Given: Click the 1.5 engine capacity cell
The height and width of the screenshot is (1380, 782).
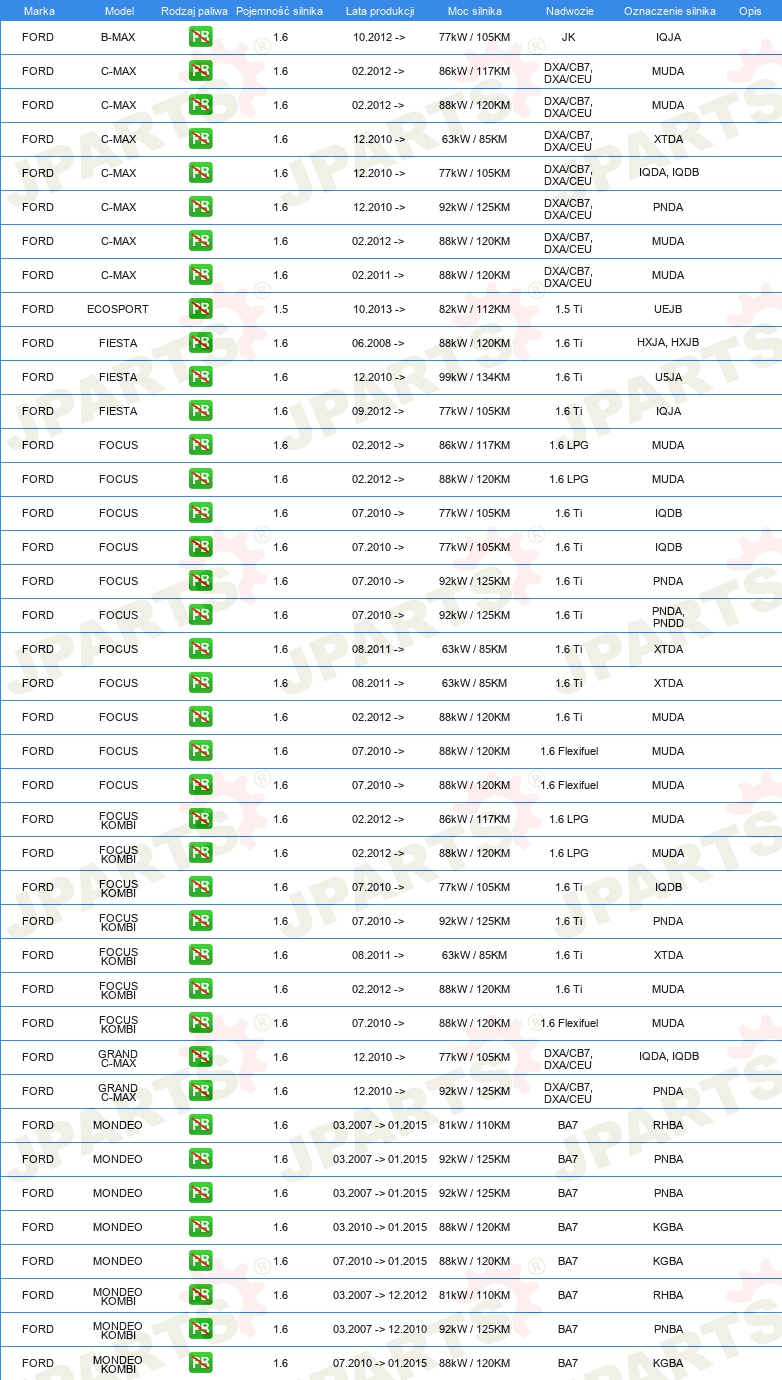Looking at the screenshot, I should point(280,309).
